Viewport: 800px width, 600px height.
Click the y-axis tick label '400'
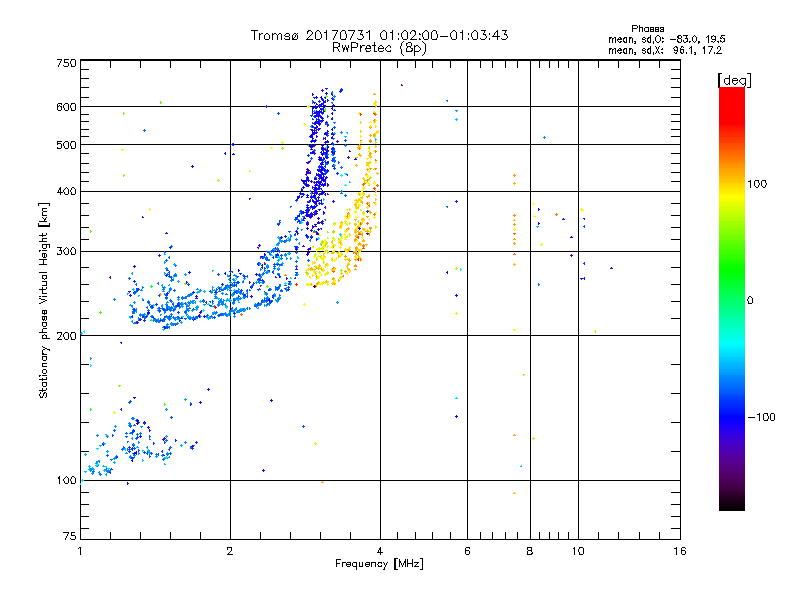(66, 192)
